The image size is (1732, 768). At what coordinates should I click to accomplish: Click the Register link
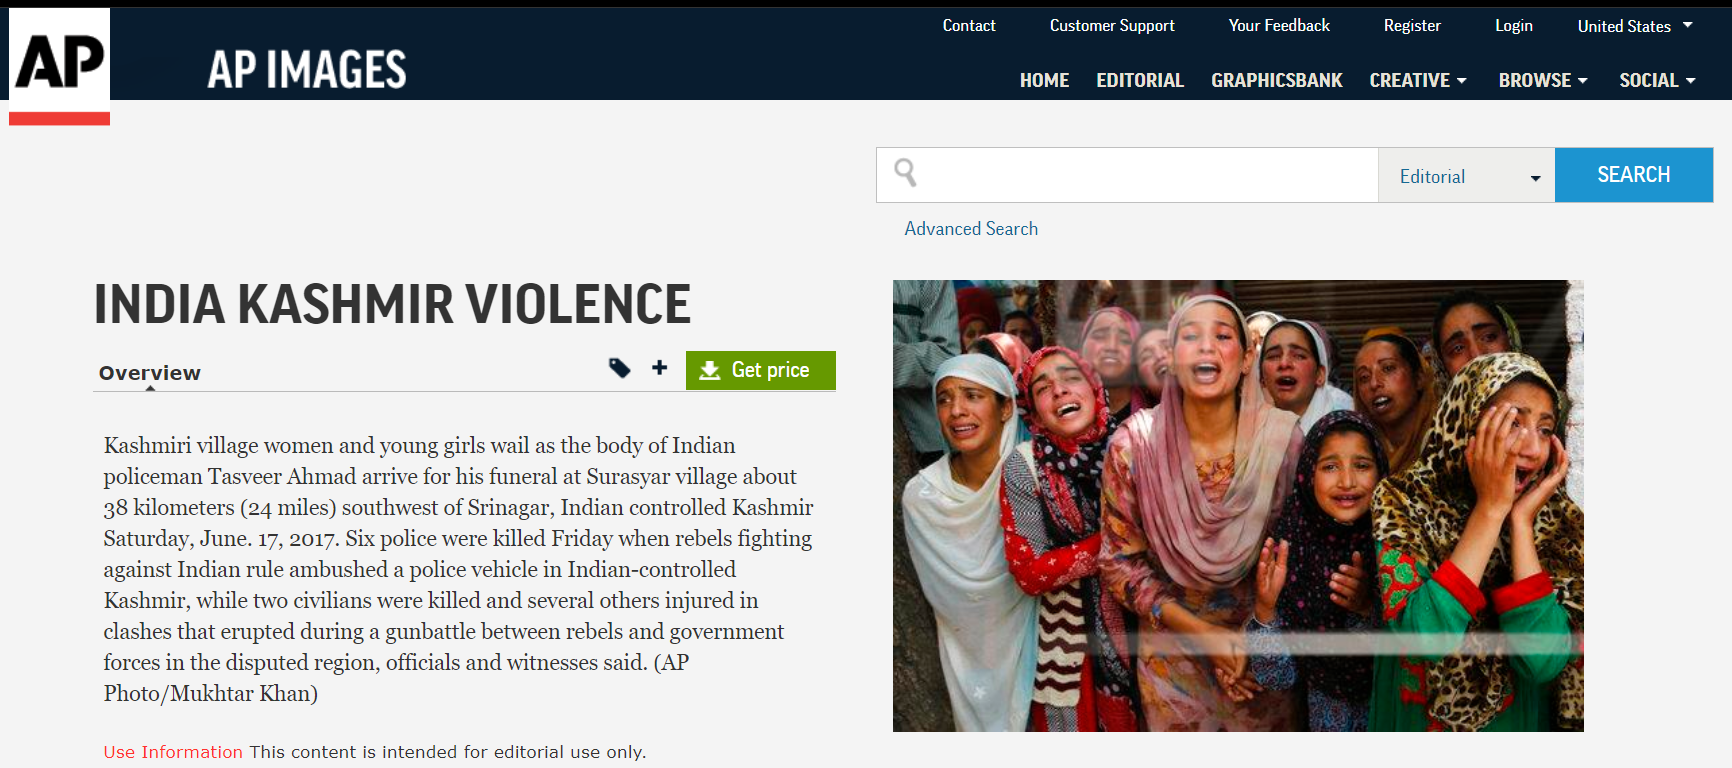(x=1412, y=26)
